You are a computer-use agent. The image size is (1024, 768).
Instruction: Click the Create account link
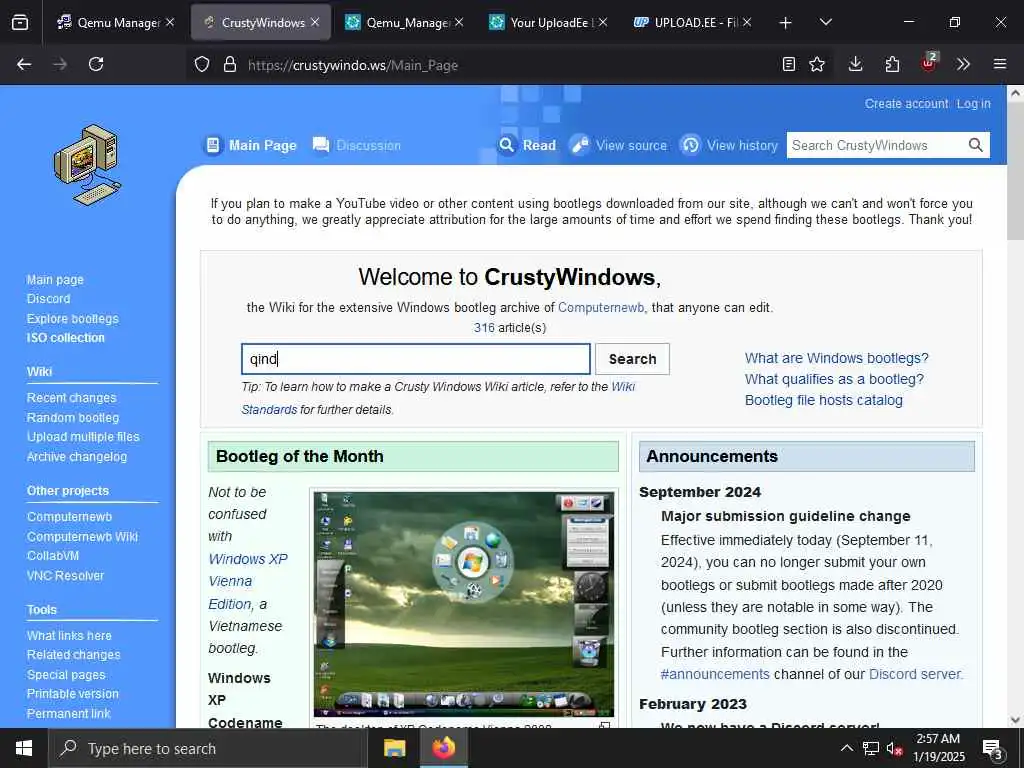[x=906, y=104]
